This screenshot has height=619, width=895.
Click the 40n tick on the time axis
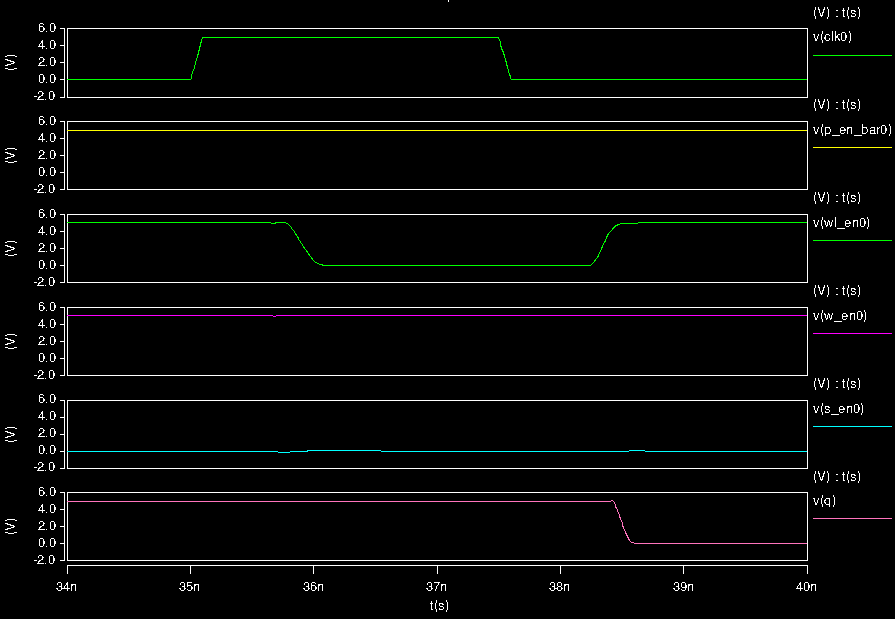pyautogui.click(x=806, y=587)
